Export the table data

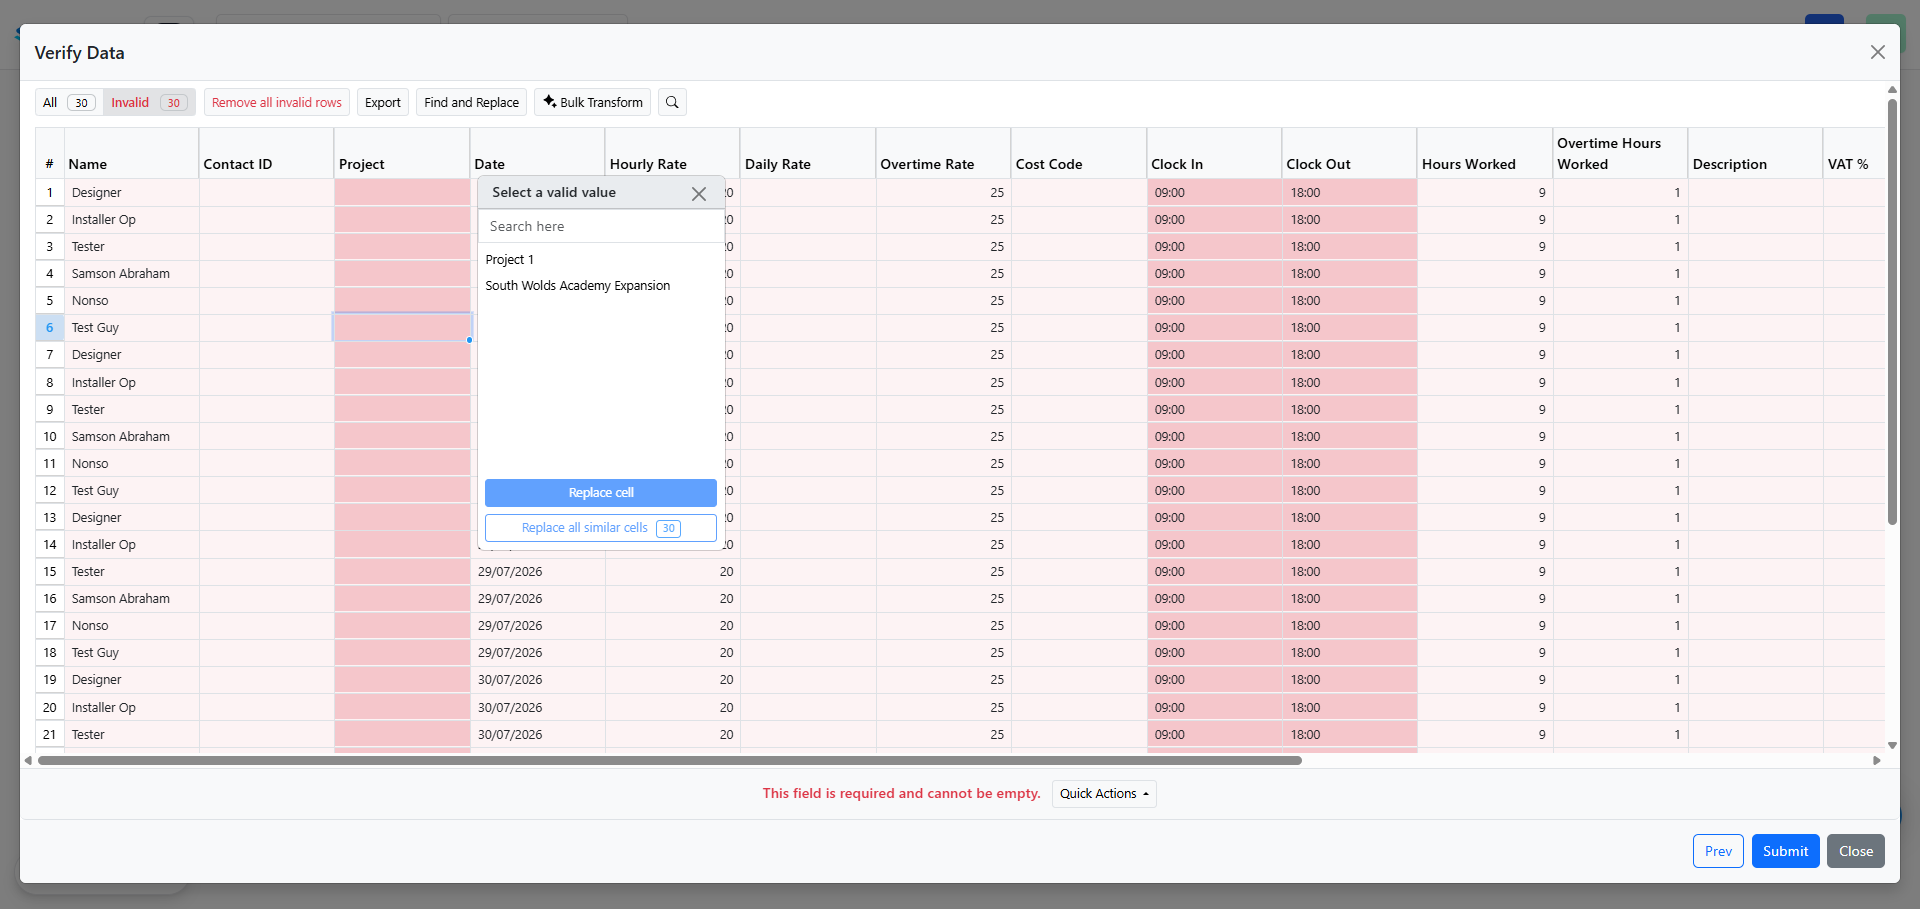tap(383, 102)
